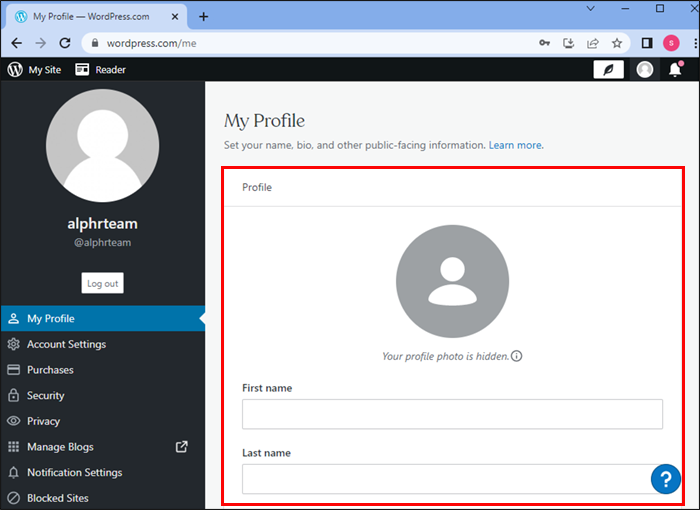
Task: Click the Notification Settings bell icon
Action: (14, 472)
